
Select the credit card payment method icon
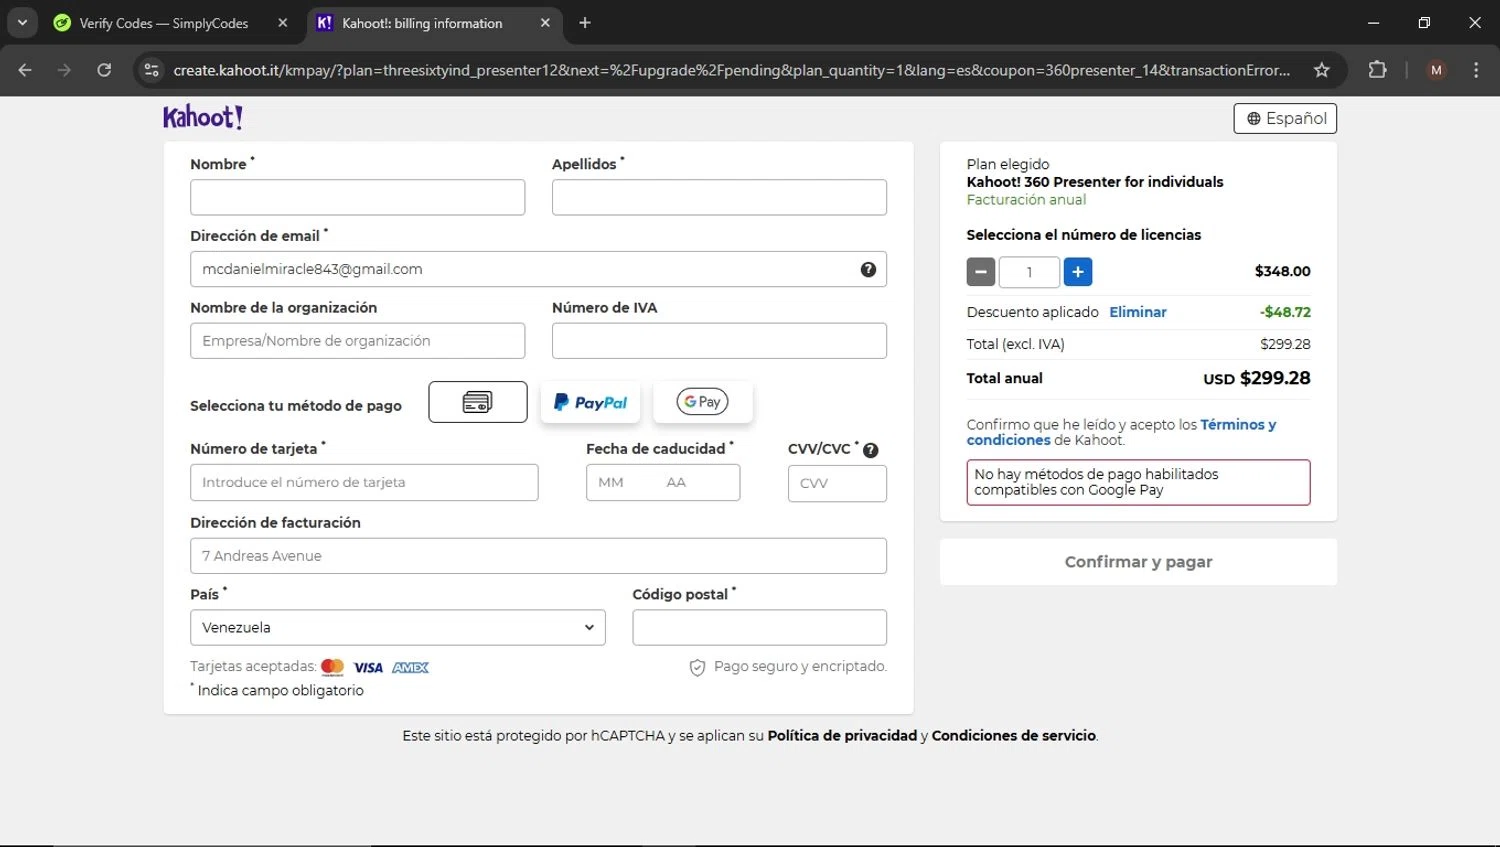tap(477, 402)
